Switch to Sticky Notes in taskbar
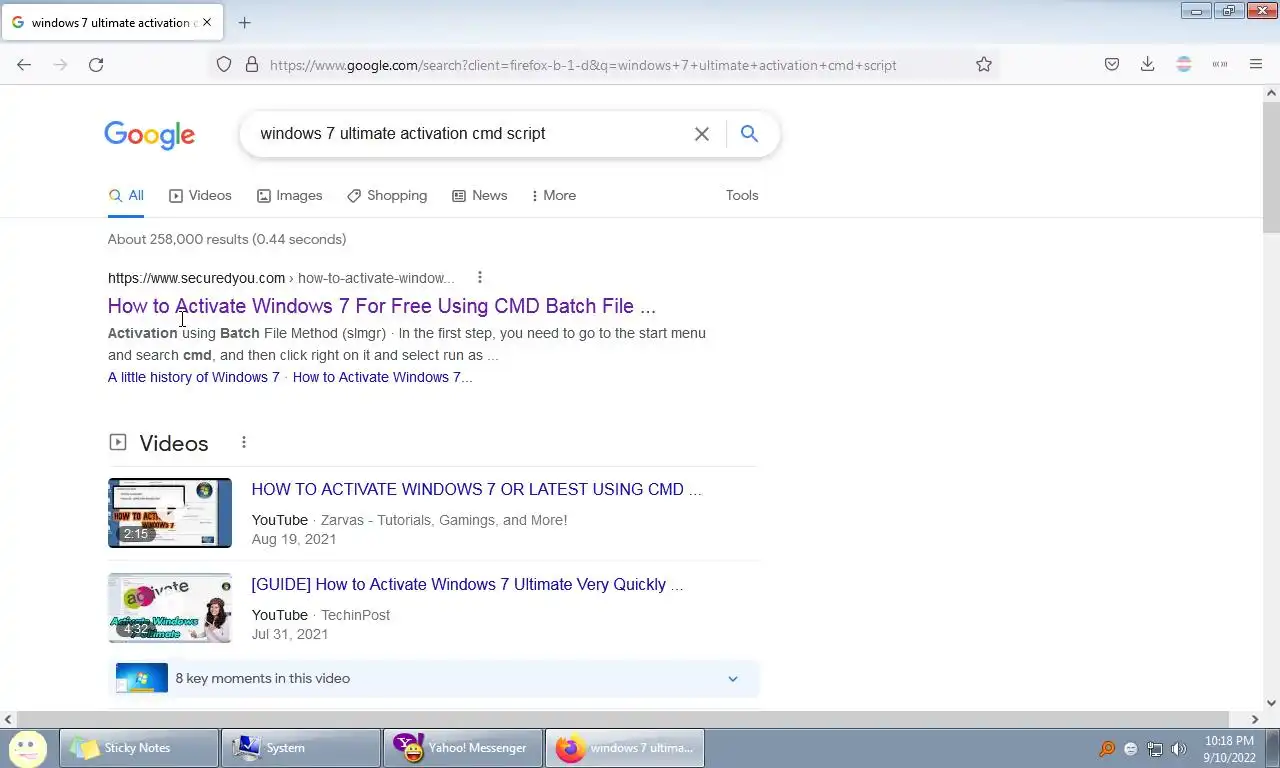The image size is (1280, 768). point(139,748)
